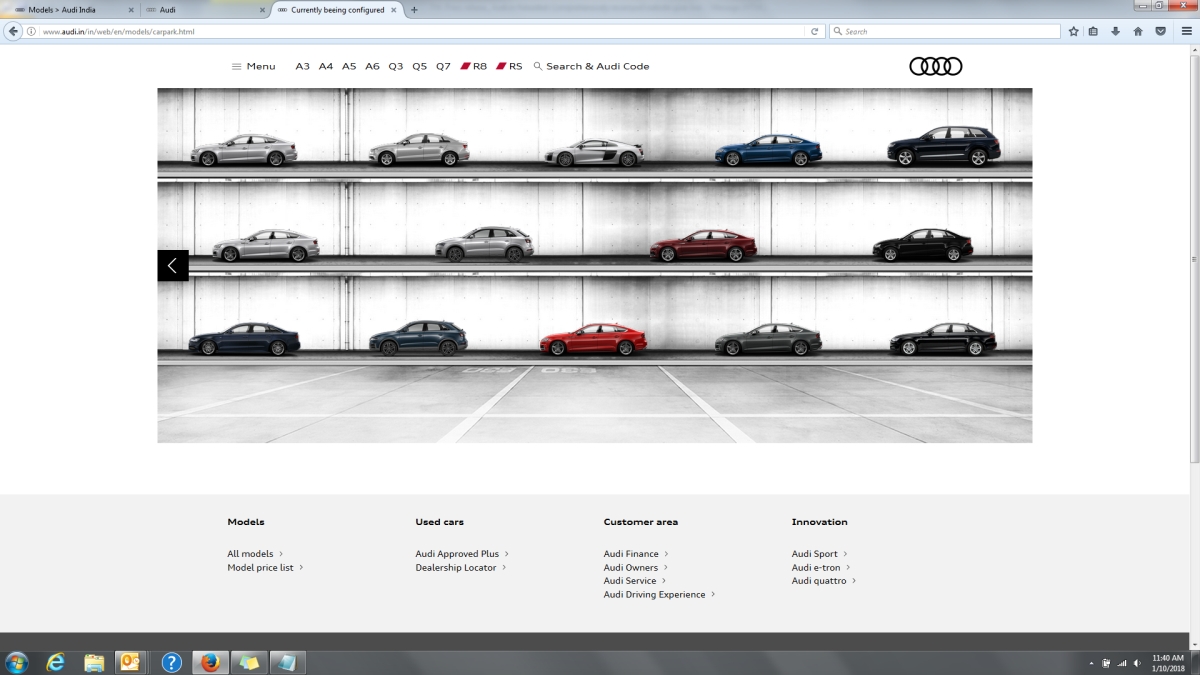Open Outlook from the taskbar
Image resolution: width=1200 pixels, height=675 pixels.
click(x=131, y=662)
